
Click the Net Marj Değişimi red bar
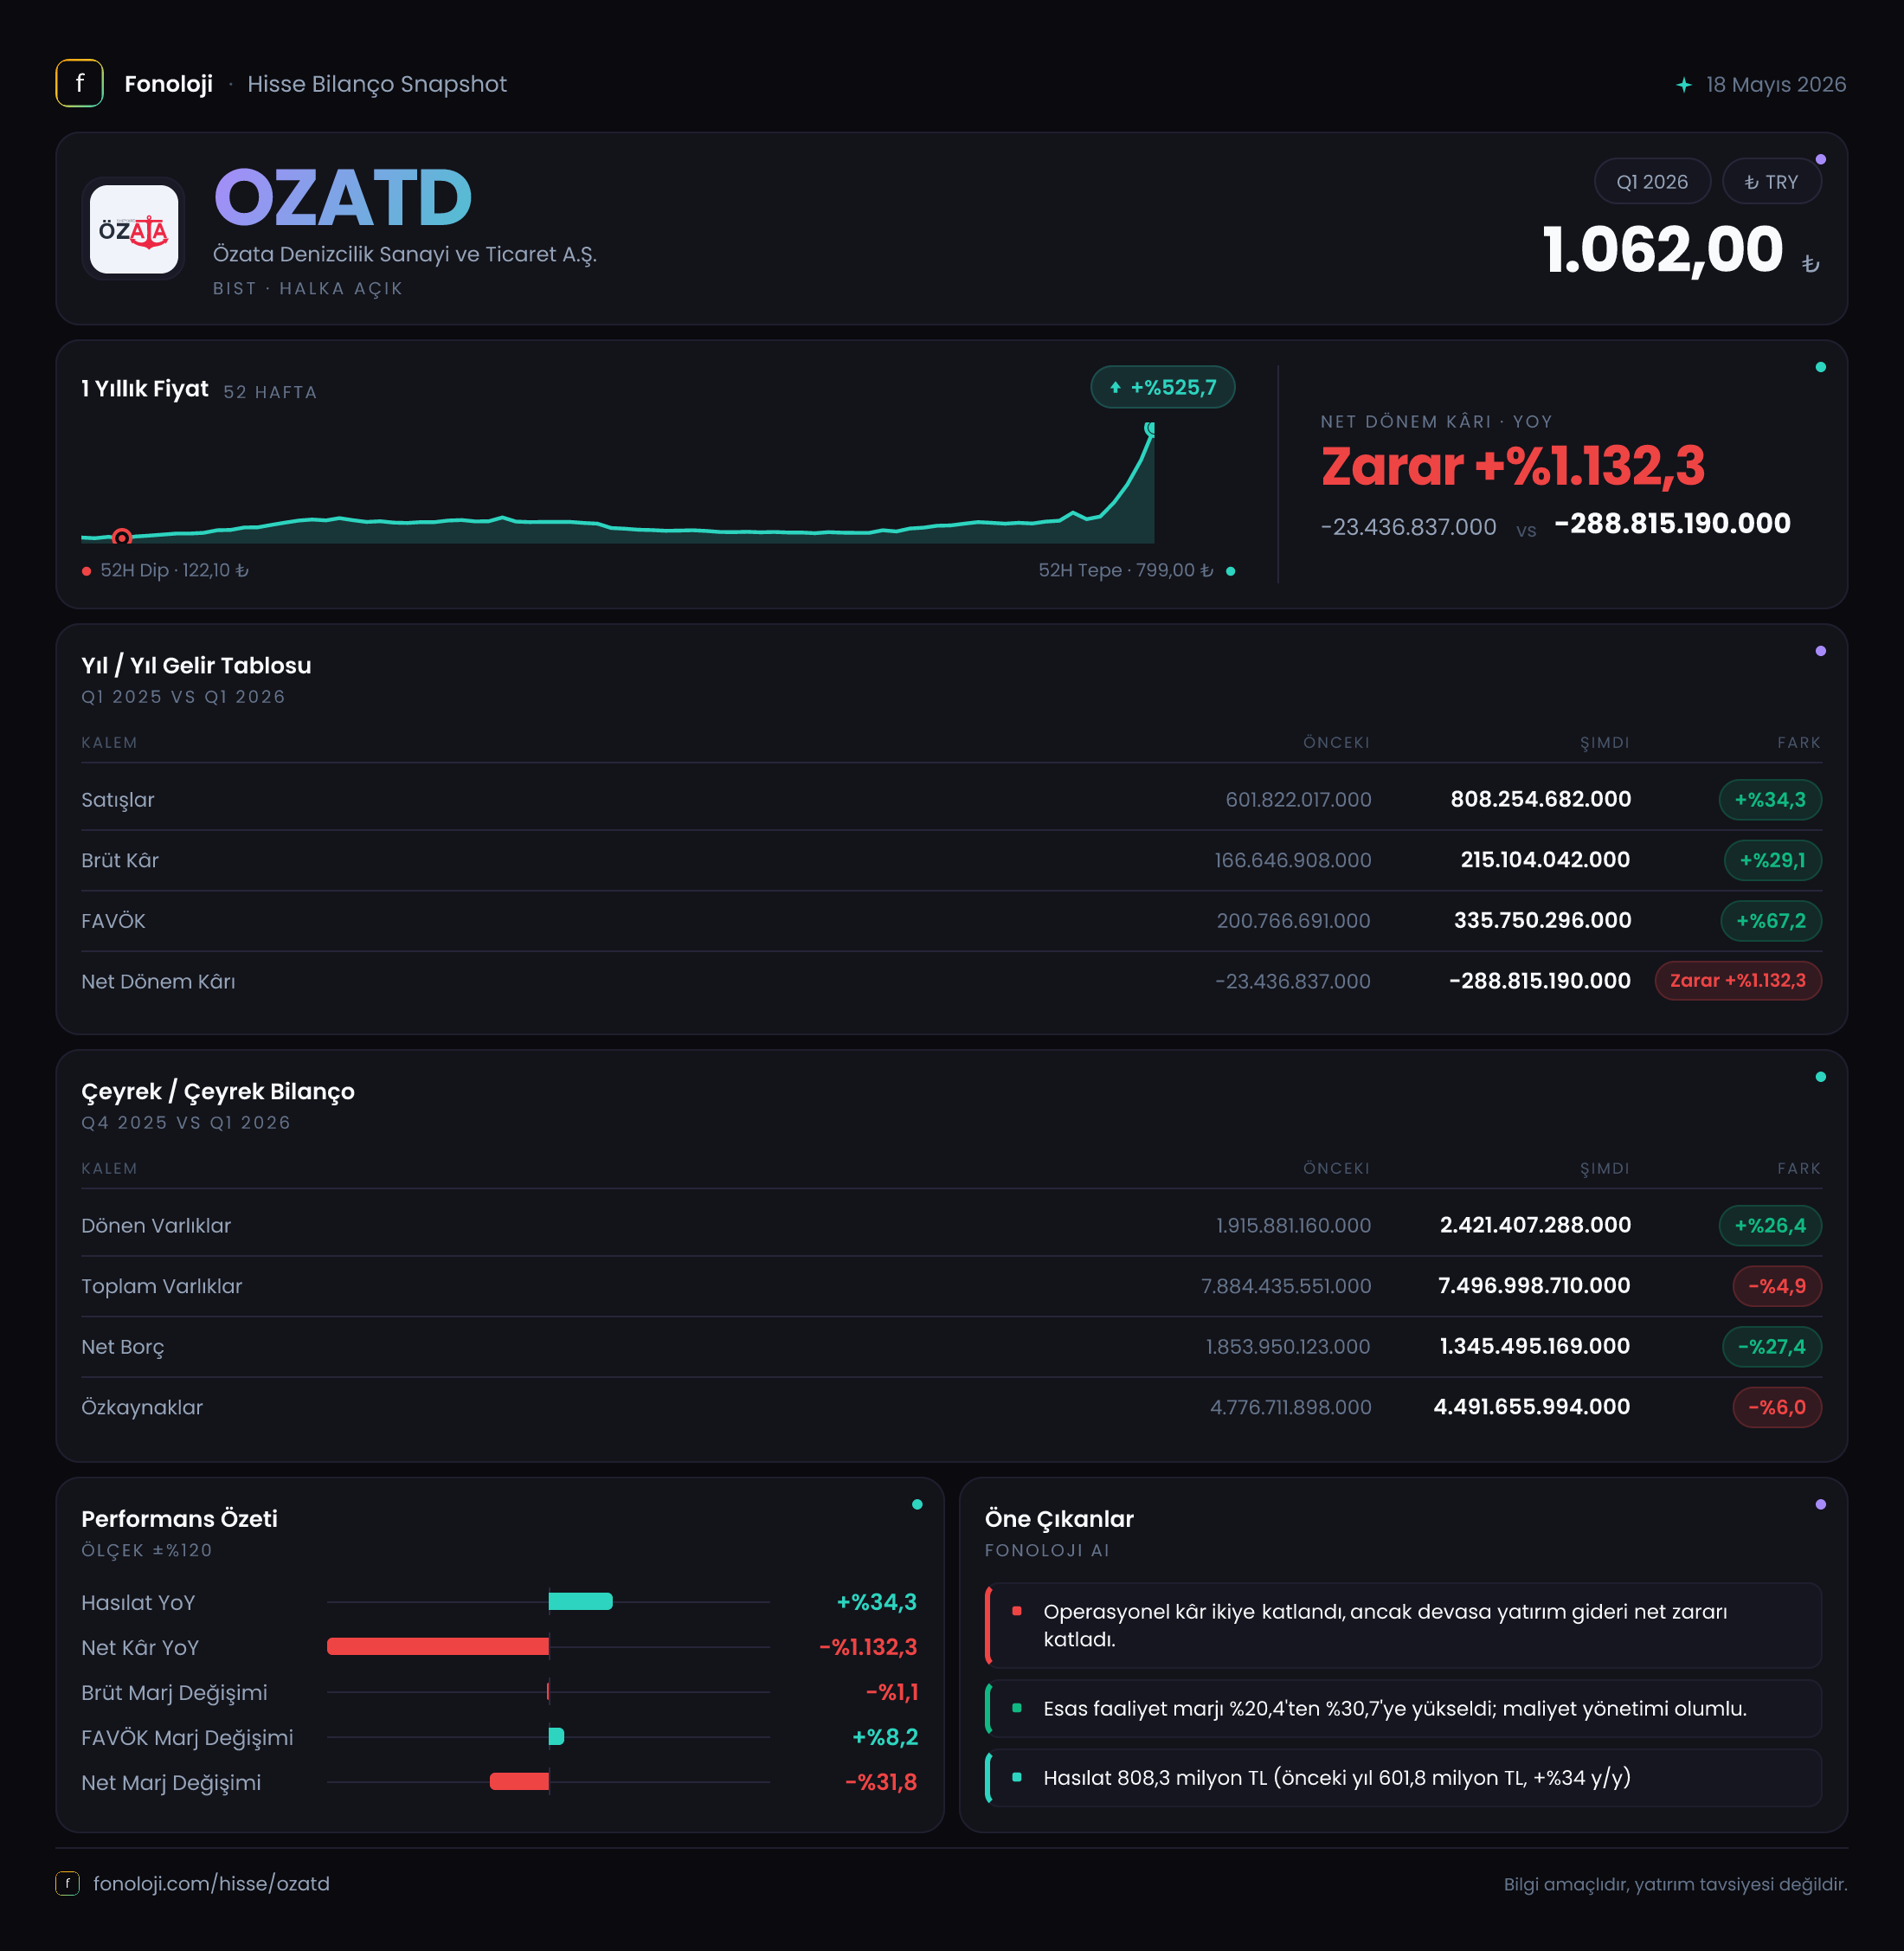pyautogui.click(x=519, y=1781)
